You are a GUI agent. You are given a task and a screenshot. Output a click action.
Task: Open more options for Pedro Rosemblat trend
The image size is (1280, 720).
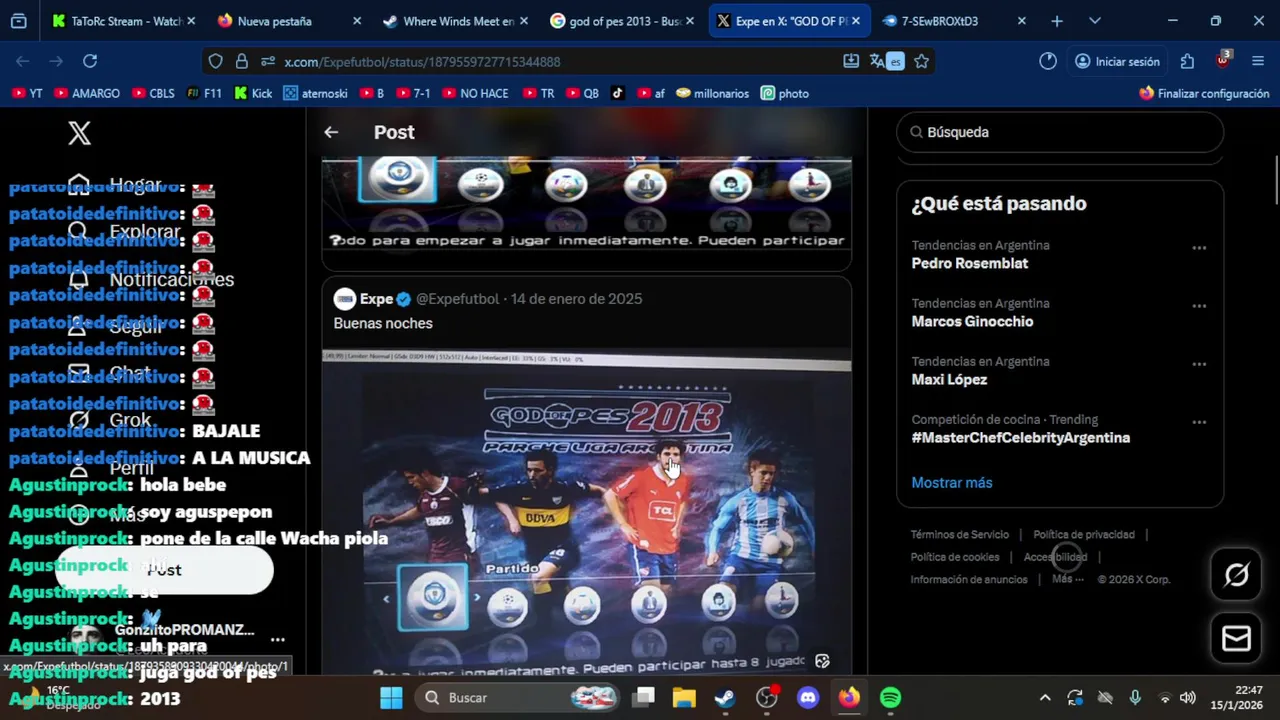(x=1199, y=248)
